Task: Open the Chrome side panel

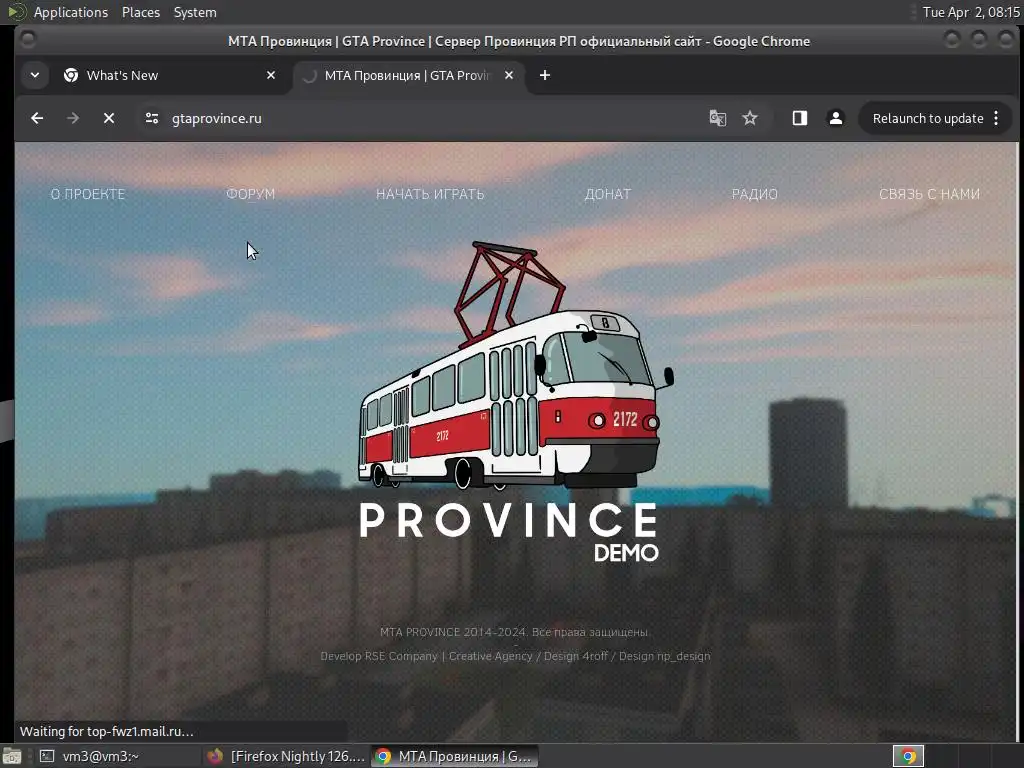Action: click(x=799, y=118)
